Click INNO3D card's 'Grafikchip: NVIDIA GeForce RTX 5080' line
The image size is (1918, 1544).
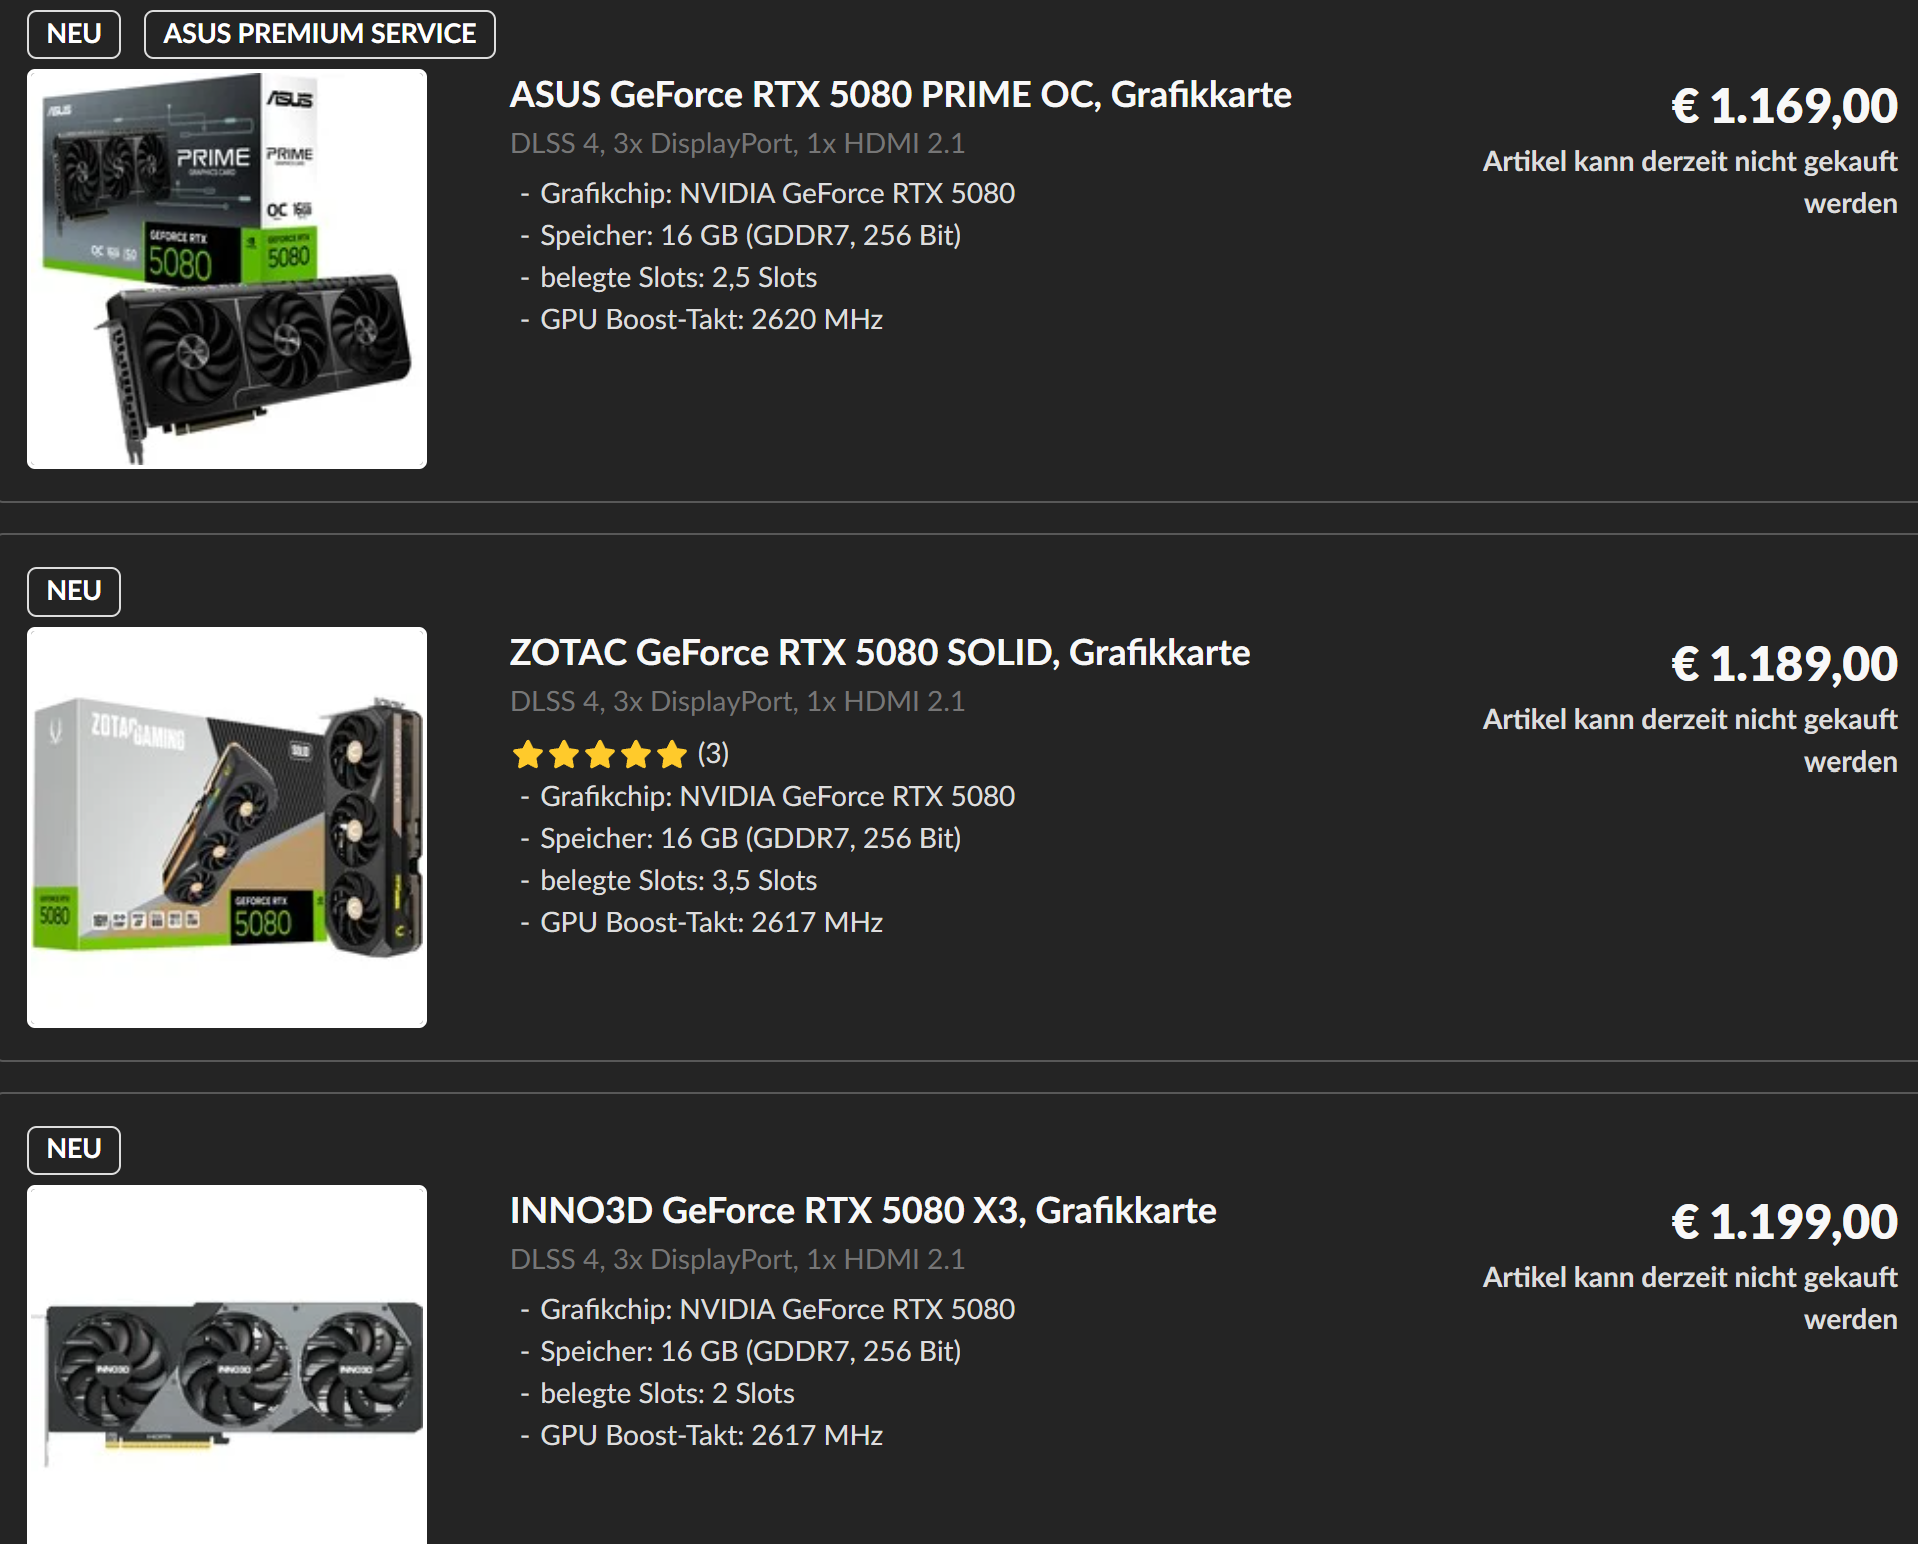(777, 1310)
